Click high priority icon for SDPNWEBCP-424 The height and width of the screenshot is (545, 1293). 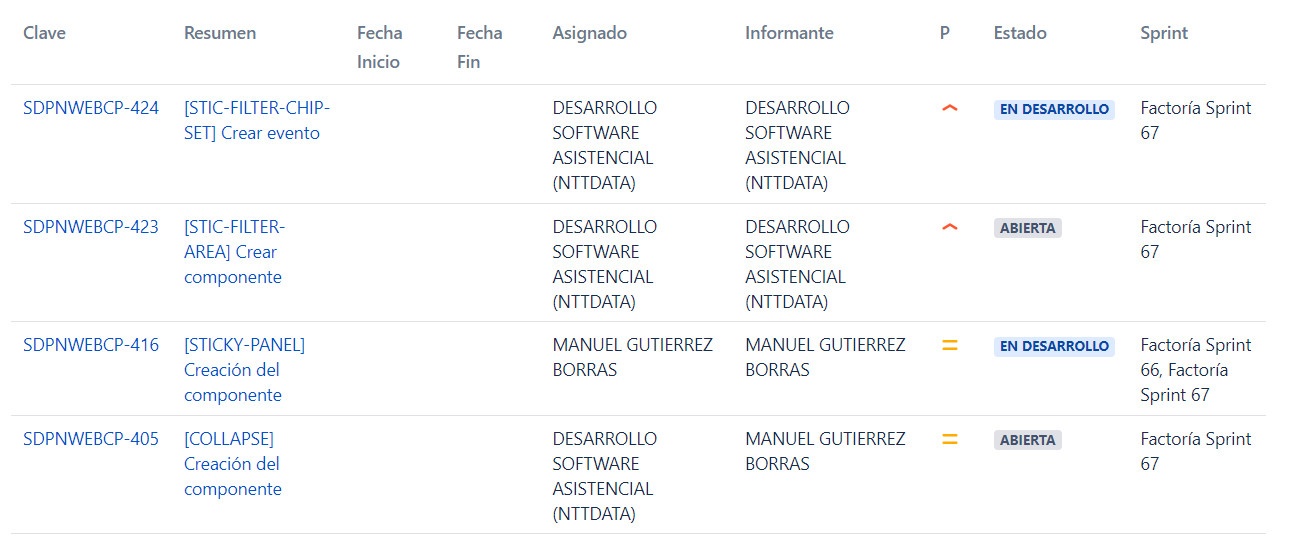coord(949,108)
